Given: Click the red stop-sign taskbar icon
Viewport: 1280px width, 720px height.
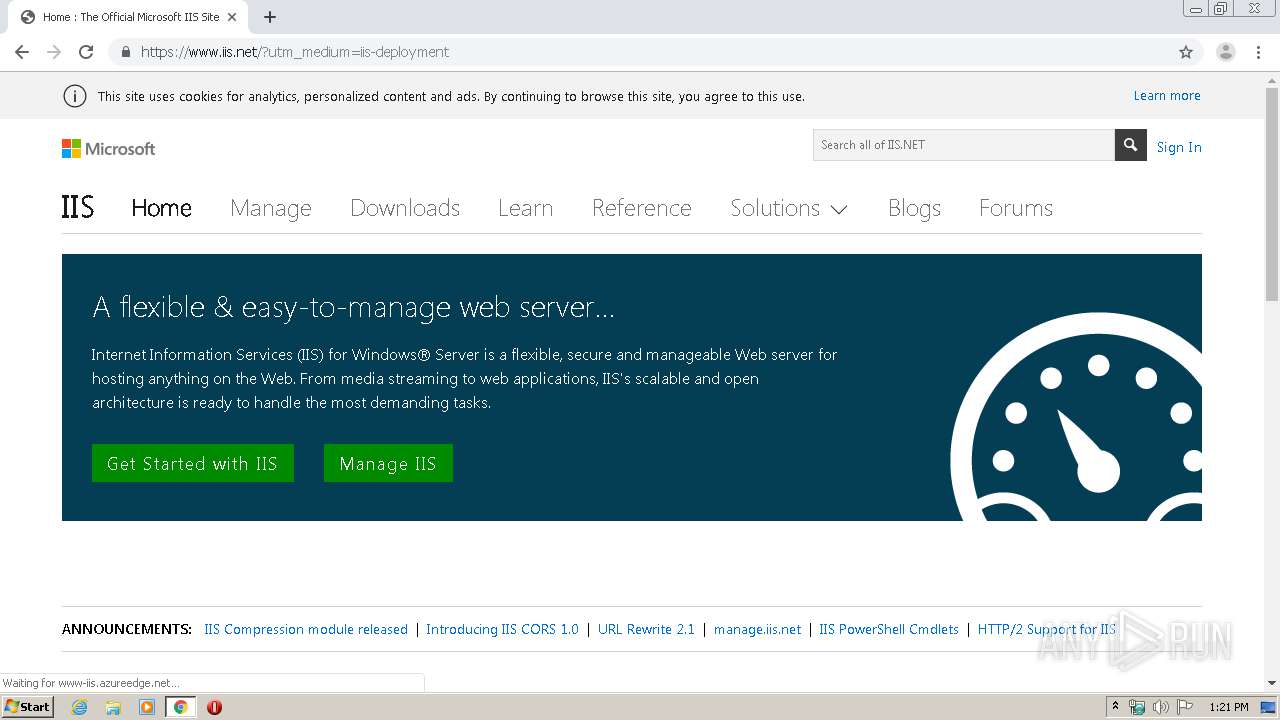Looking at the screenshot, I should point(214,707).
